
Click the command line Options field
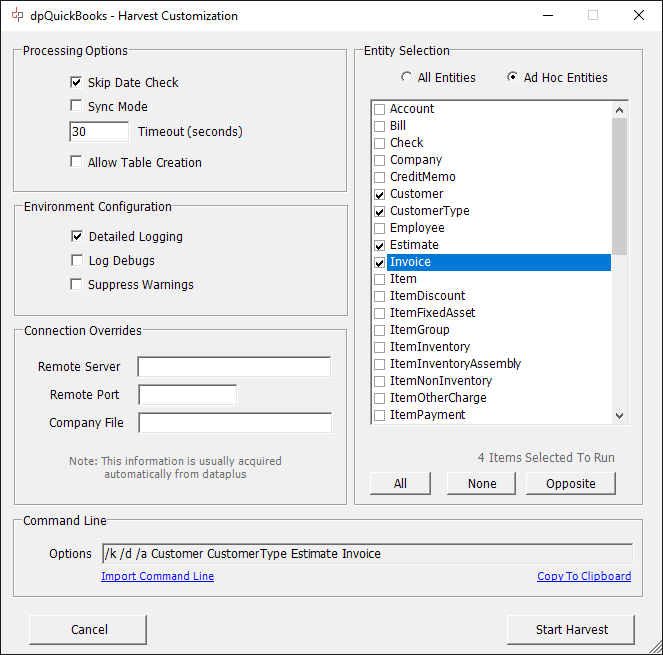[367, 554]
